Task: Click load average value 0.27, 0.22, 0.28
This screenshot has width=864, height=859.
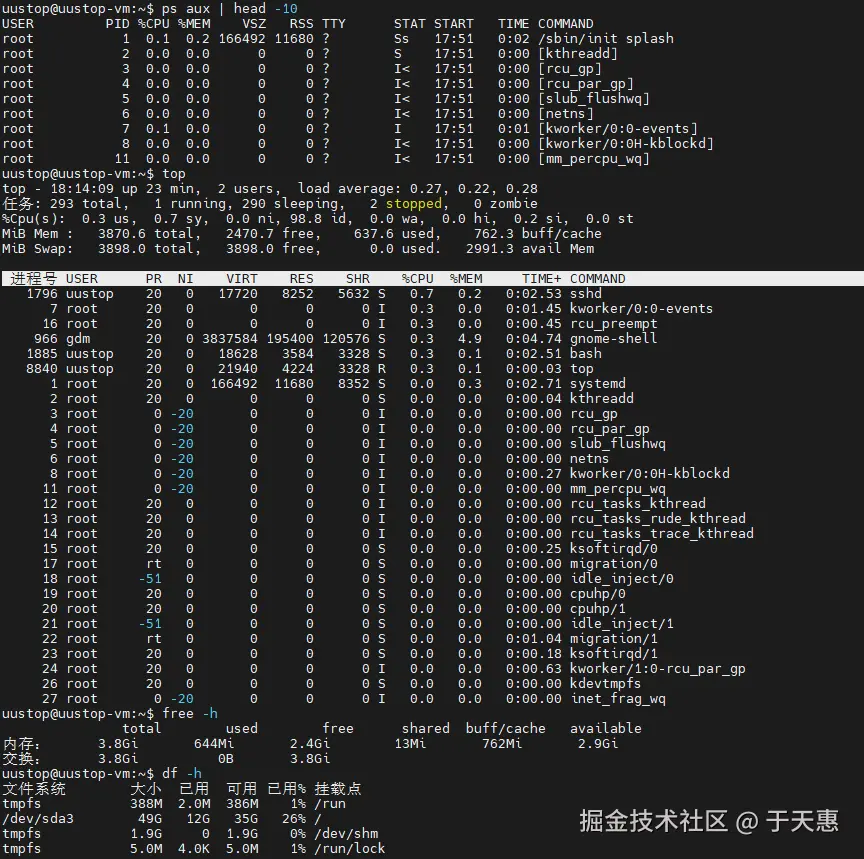Action: 473,188
